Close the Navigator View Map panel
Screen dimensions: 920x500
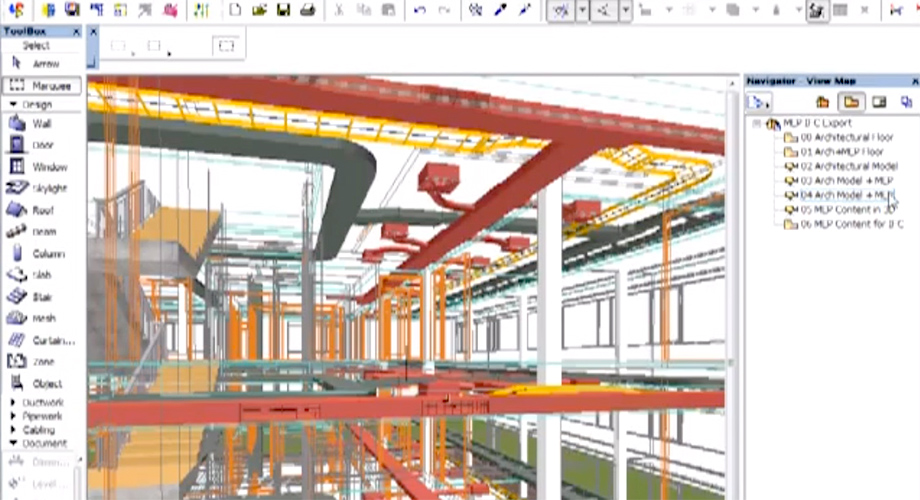915,81
